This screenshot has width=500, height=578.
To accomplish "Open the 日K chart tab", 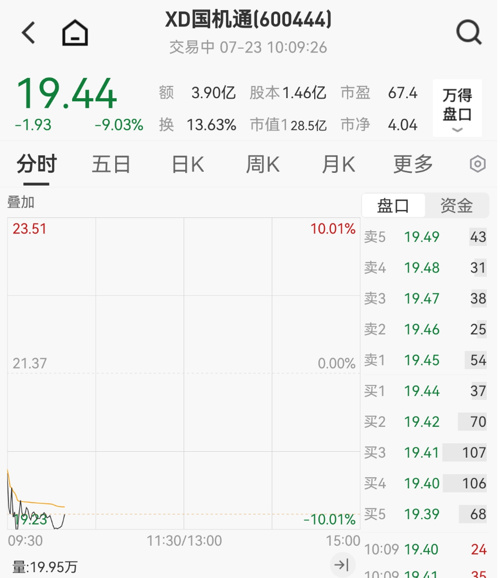I will point(188,164).
